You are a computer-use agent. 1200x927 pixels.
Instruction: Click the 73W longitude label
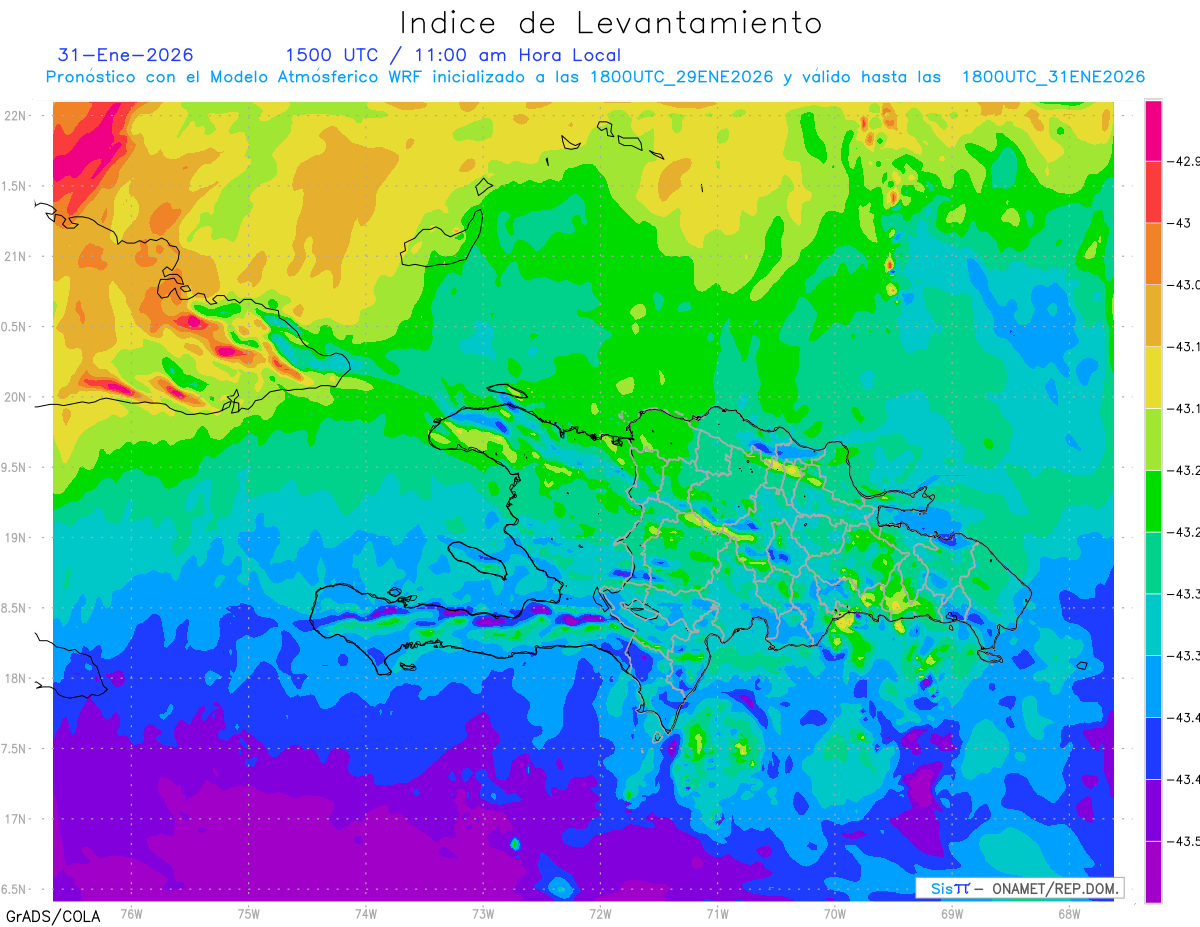pyautogui.click(x=483, y=914)
